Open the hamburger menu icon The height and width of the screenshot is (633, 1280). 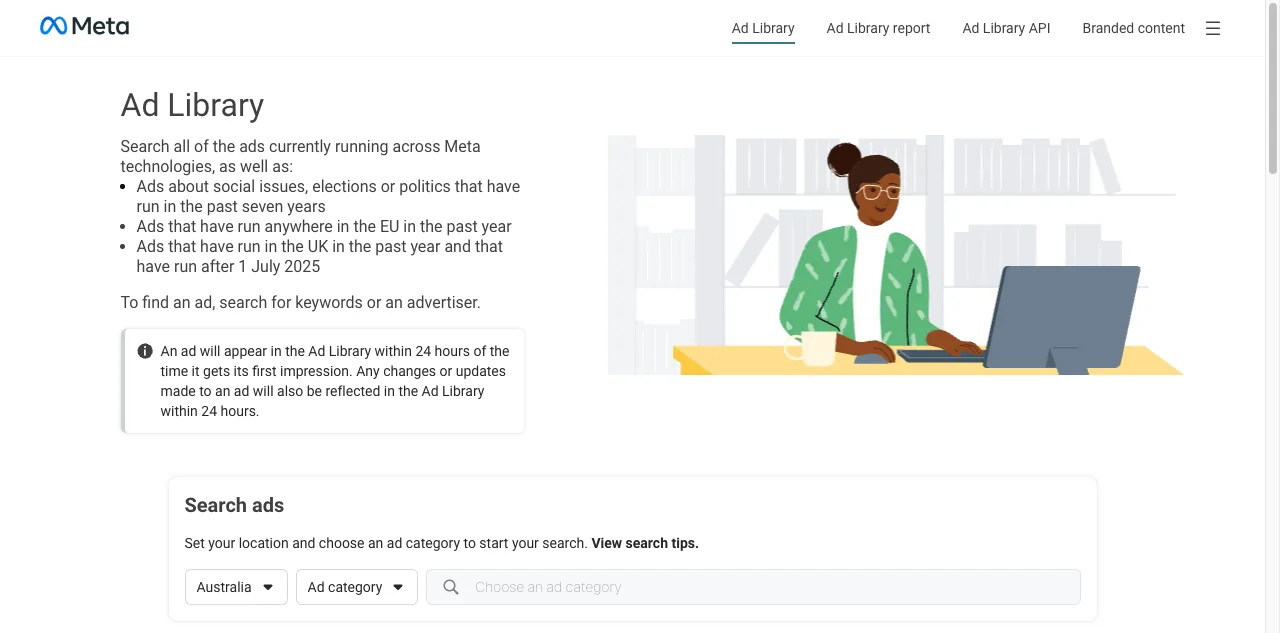(x=1213, y=28)
